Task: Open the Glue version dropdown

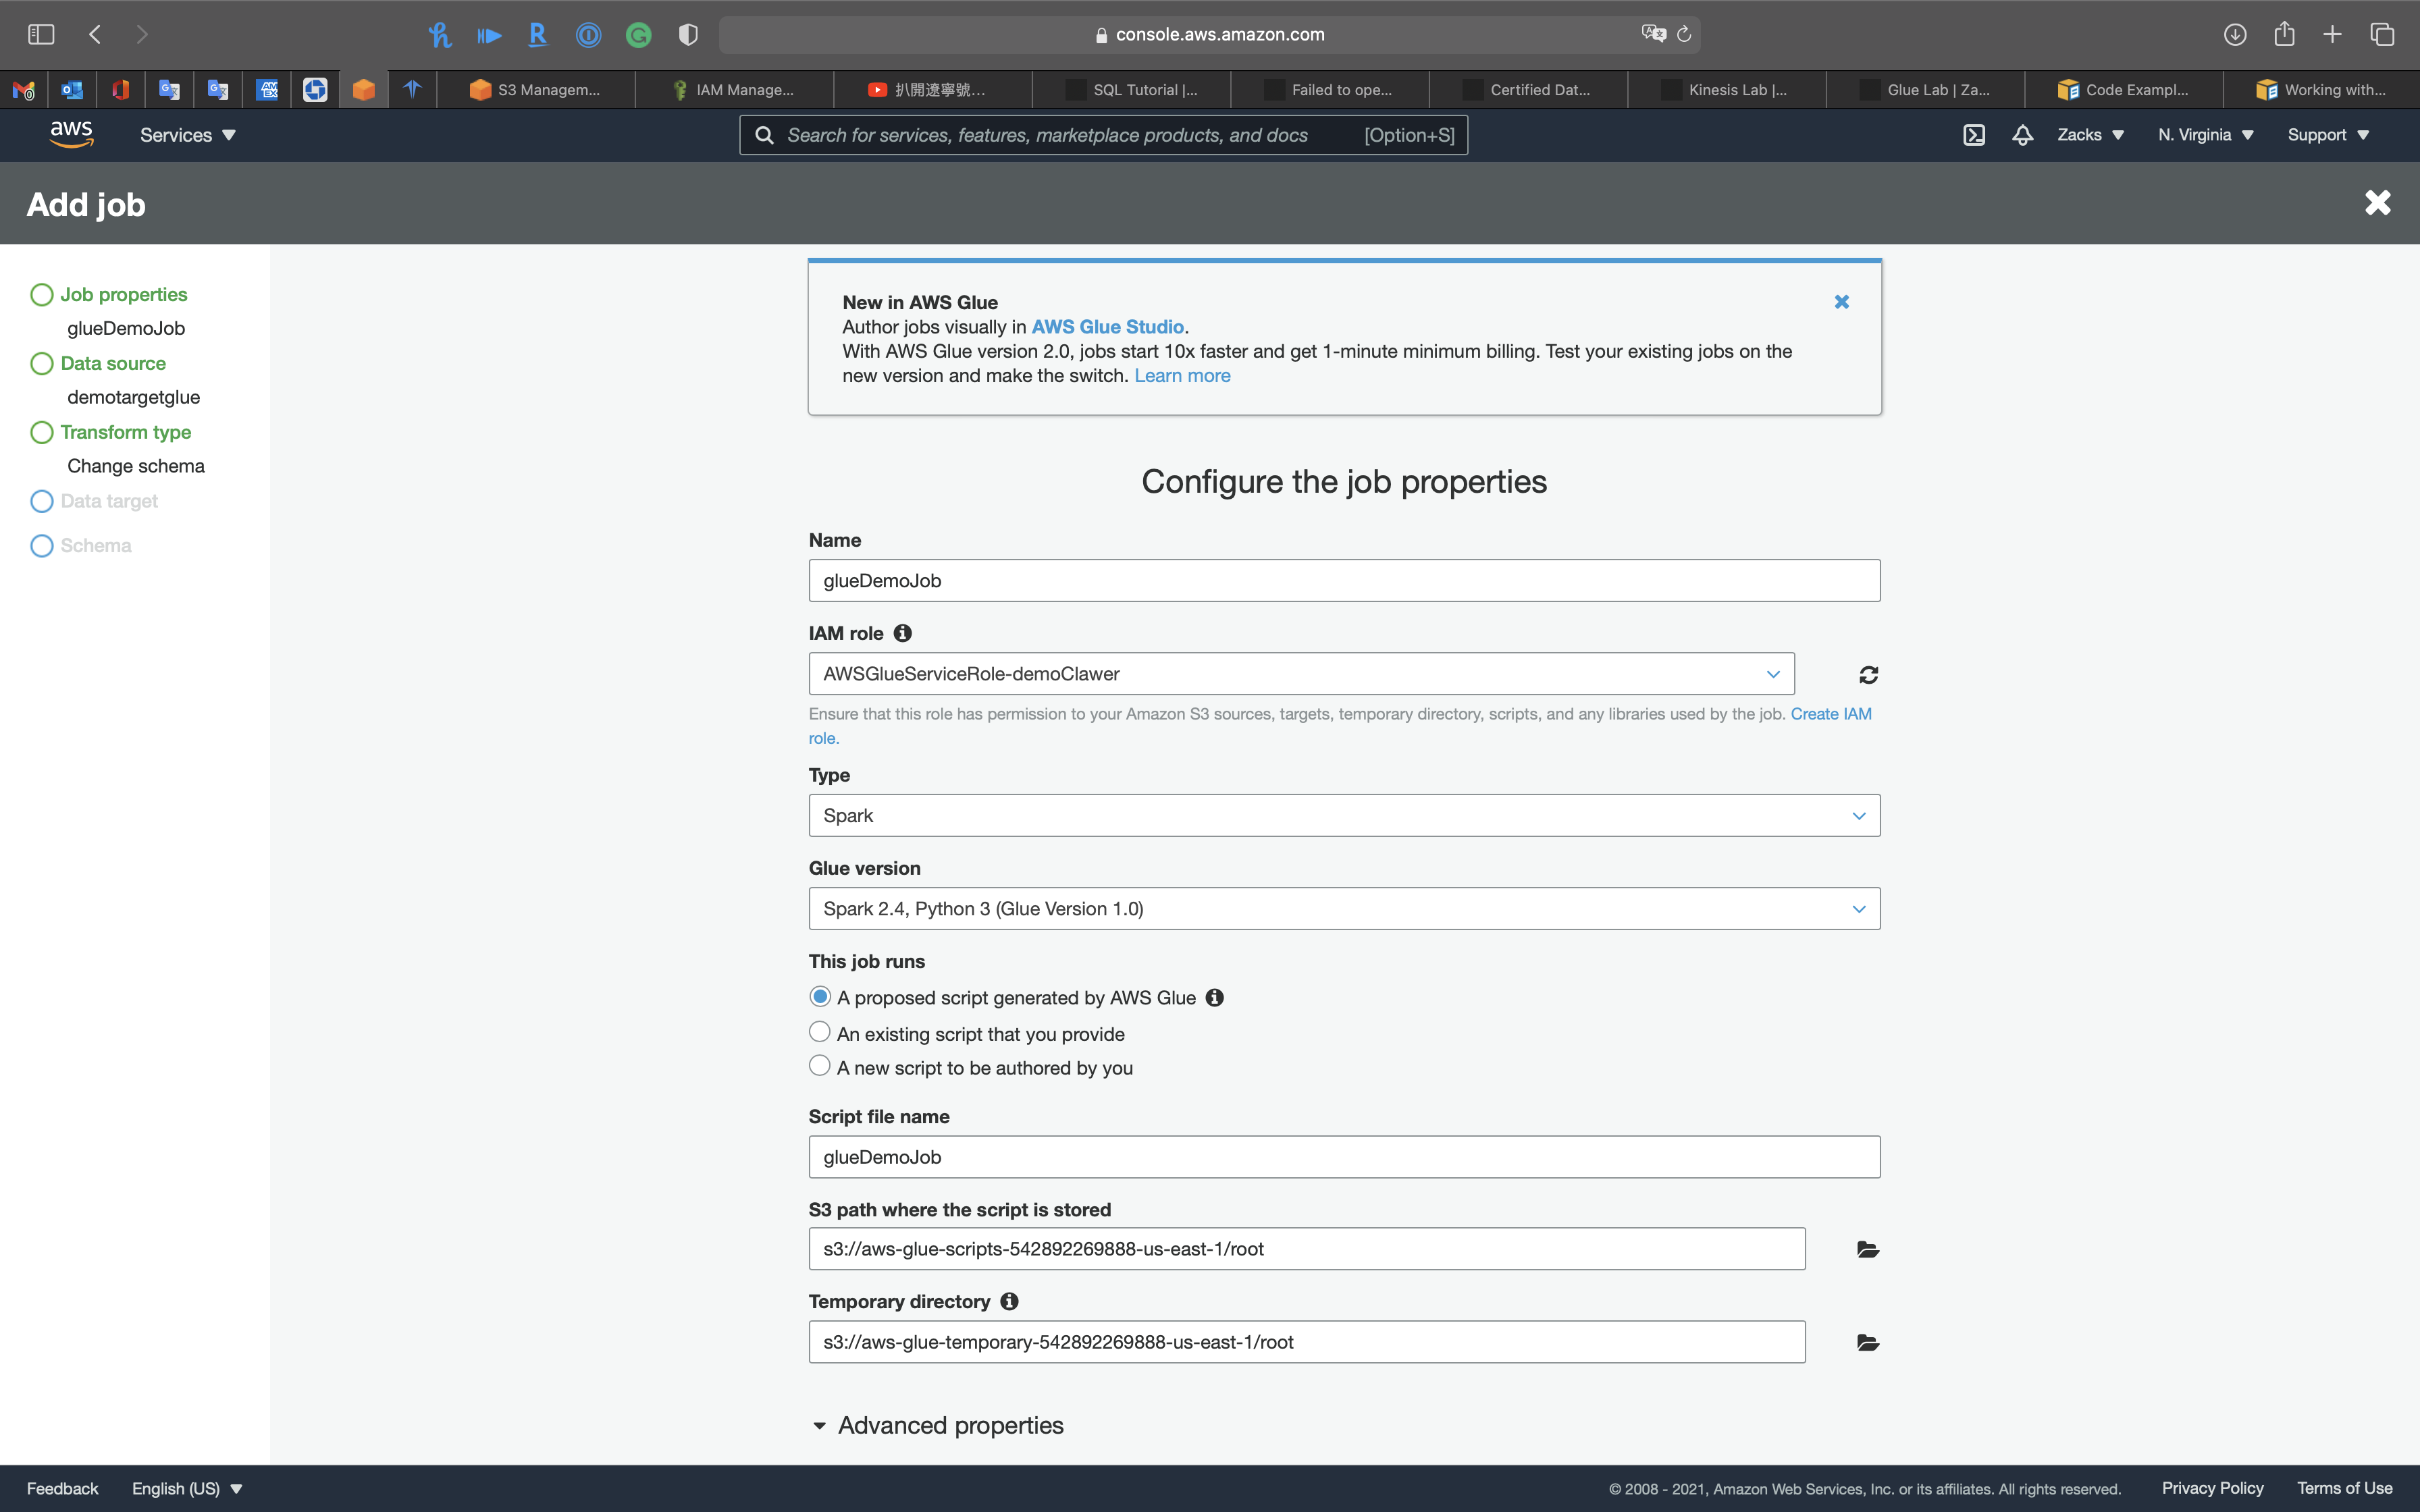Action: [1343, 909]
